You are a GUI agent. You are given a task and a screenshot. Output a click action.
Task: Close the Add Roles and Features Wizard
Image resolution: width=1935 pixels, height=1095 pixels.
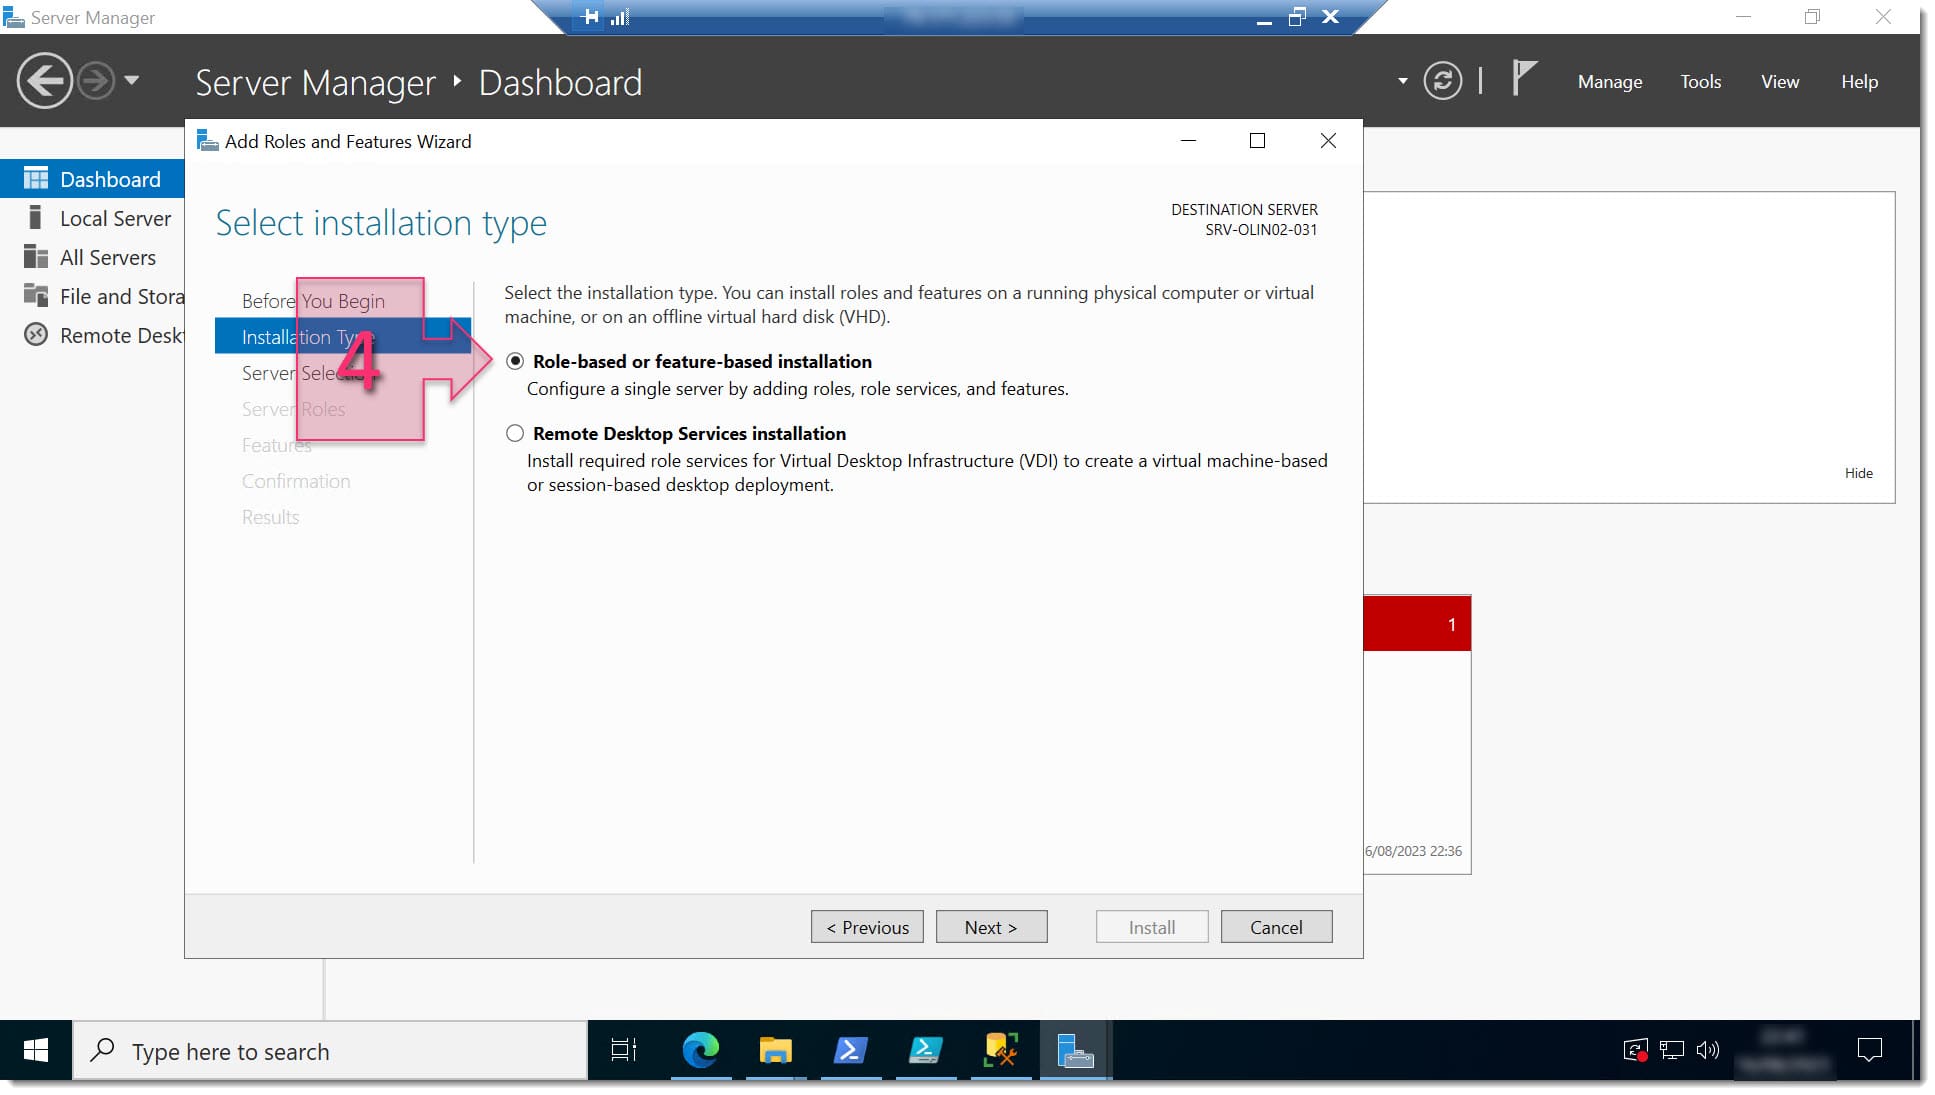tap(1327, 141)
